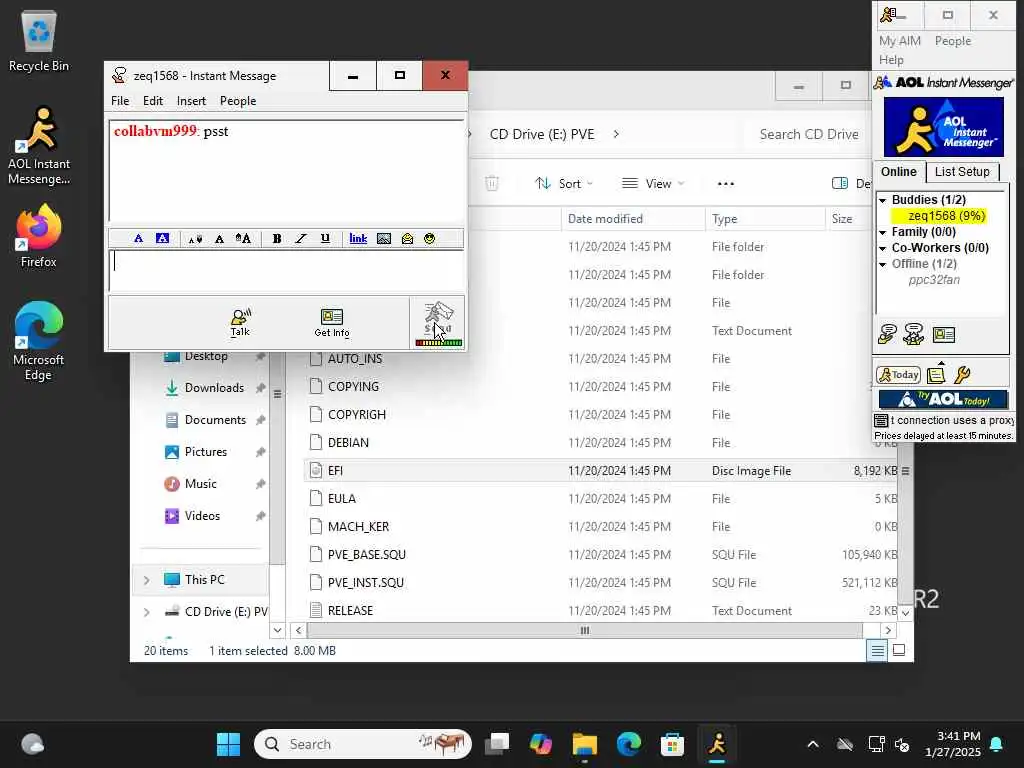Click the AOL Instant Messenger logo banner
Viewport: 1024px width, 768px height.
[943, 127]
